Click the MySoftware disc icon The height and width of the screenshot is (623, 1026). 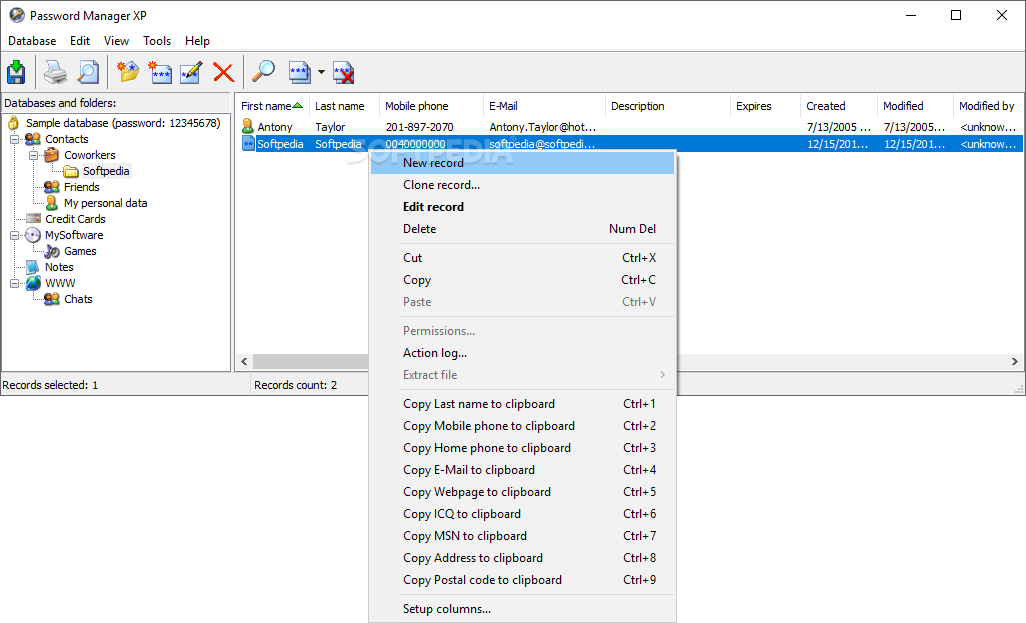(x=33, y=235)
